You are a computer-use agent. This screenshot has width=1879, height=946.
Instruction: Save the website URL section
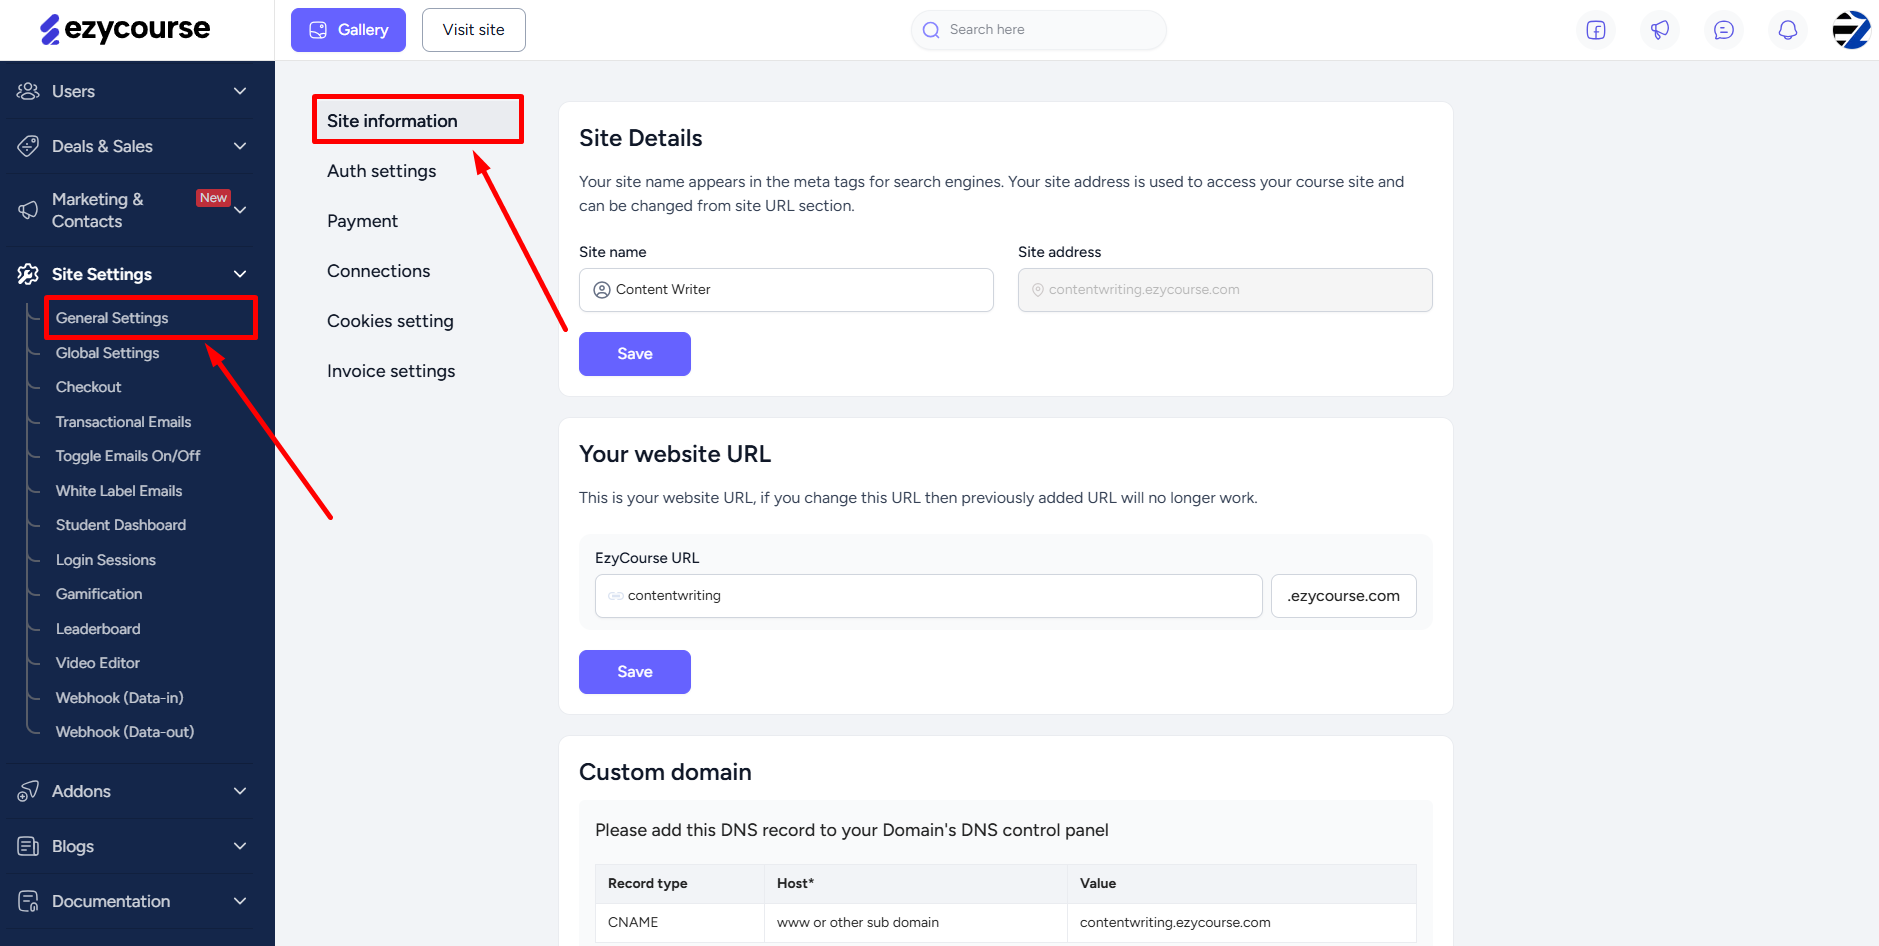click(635, 672)
